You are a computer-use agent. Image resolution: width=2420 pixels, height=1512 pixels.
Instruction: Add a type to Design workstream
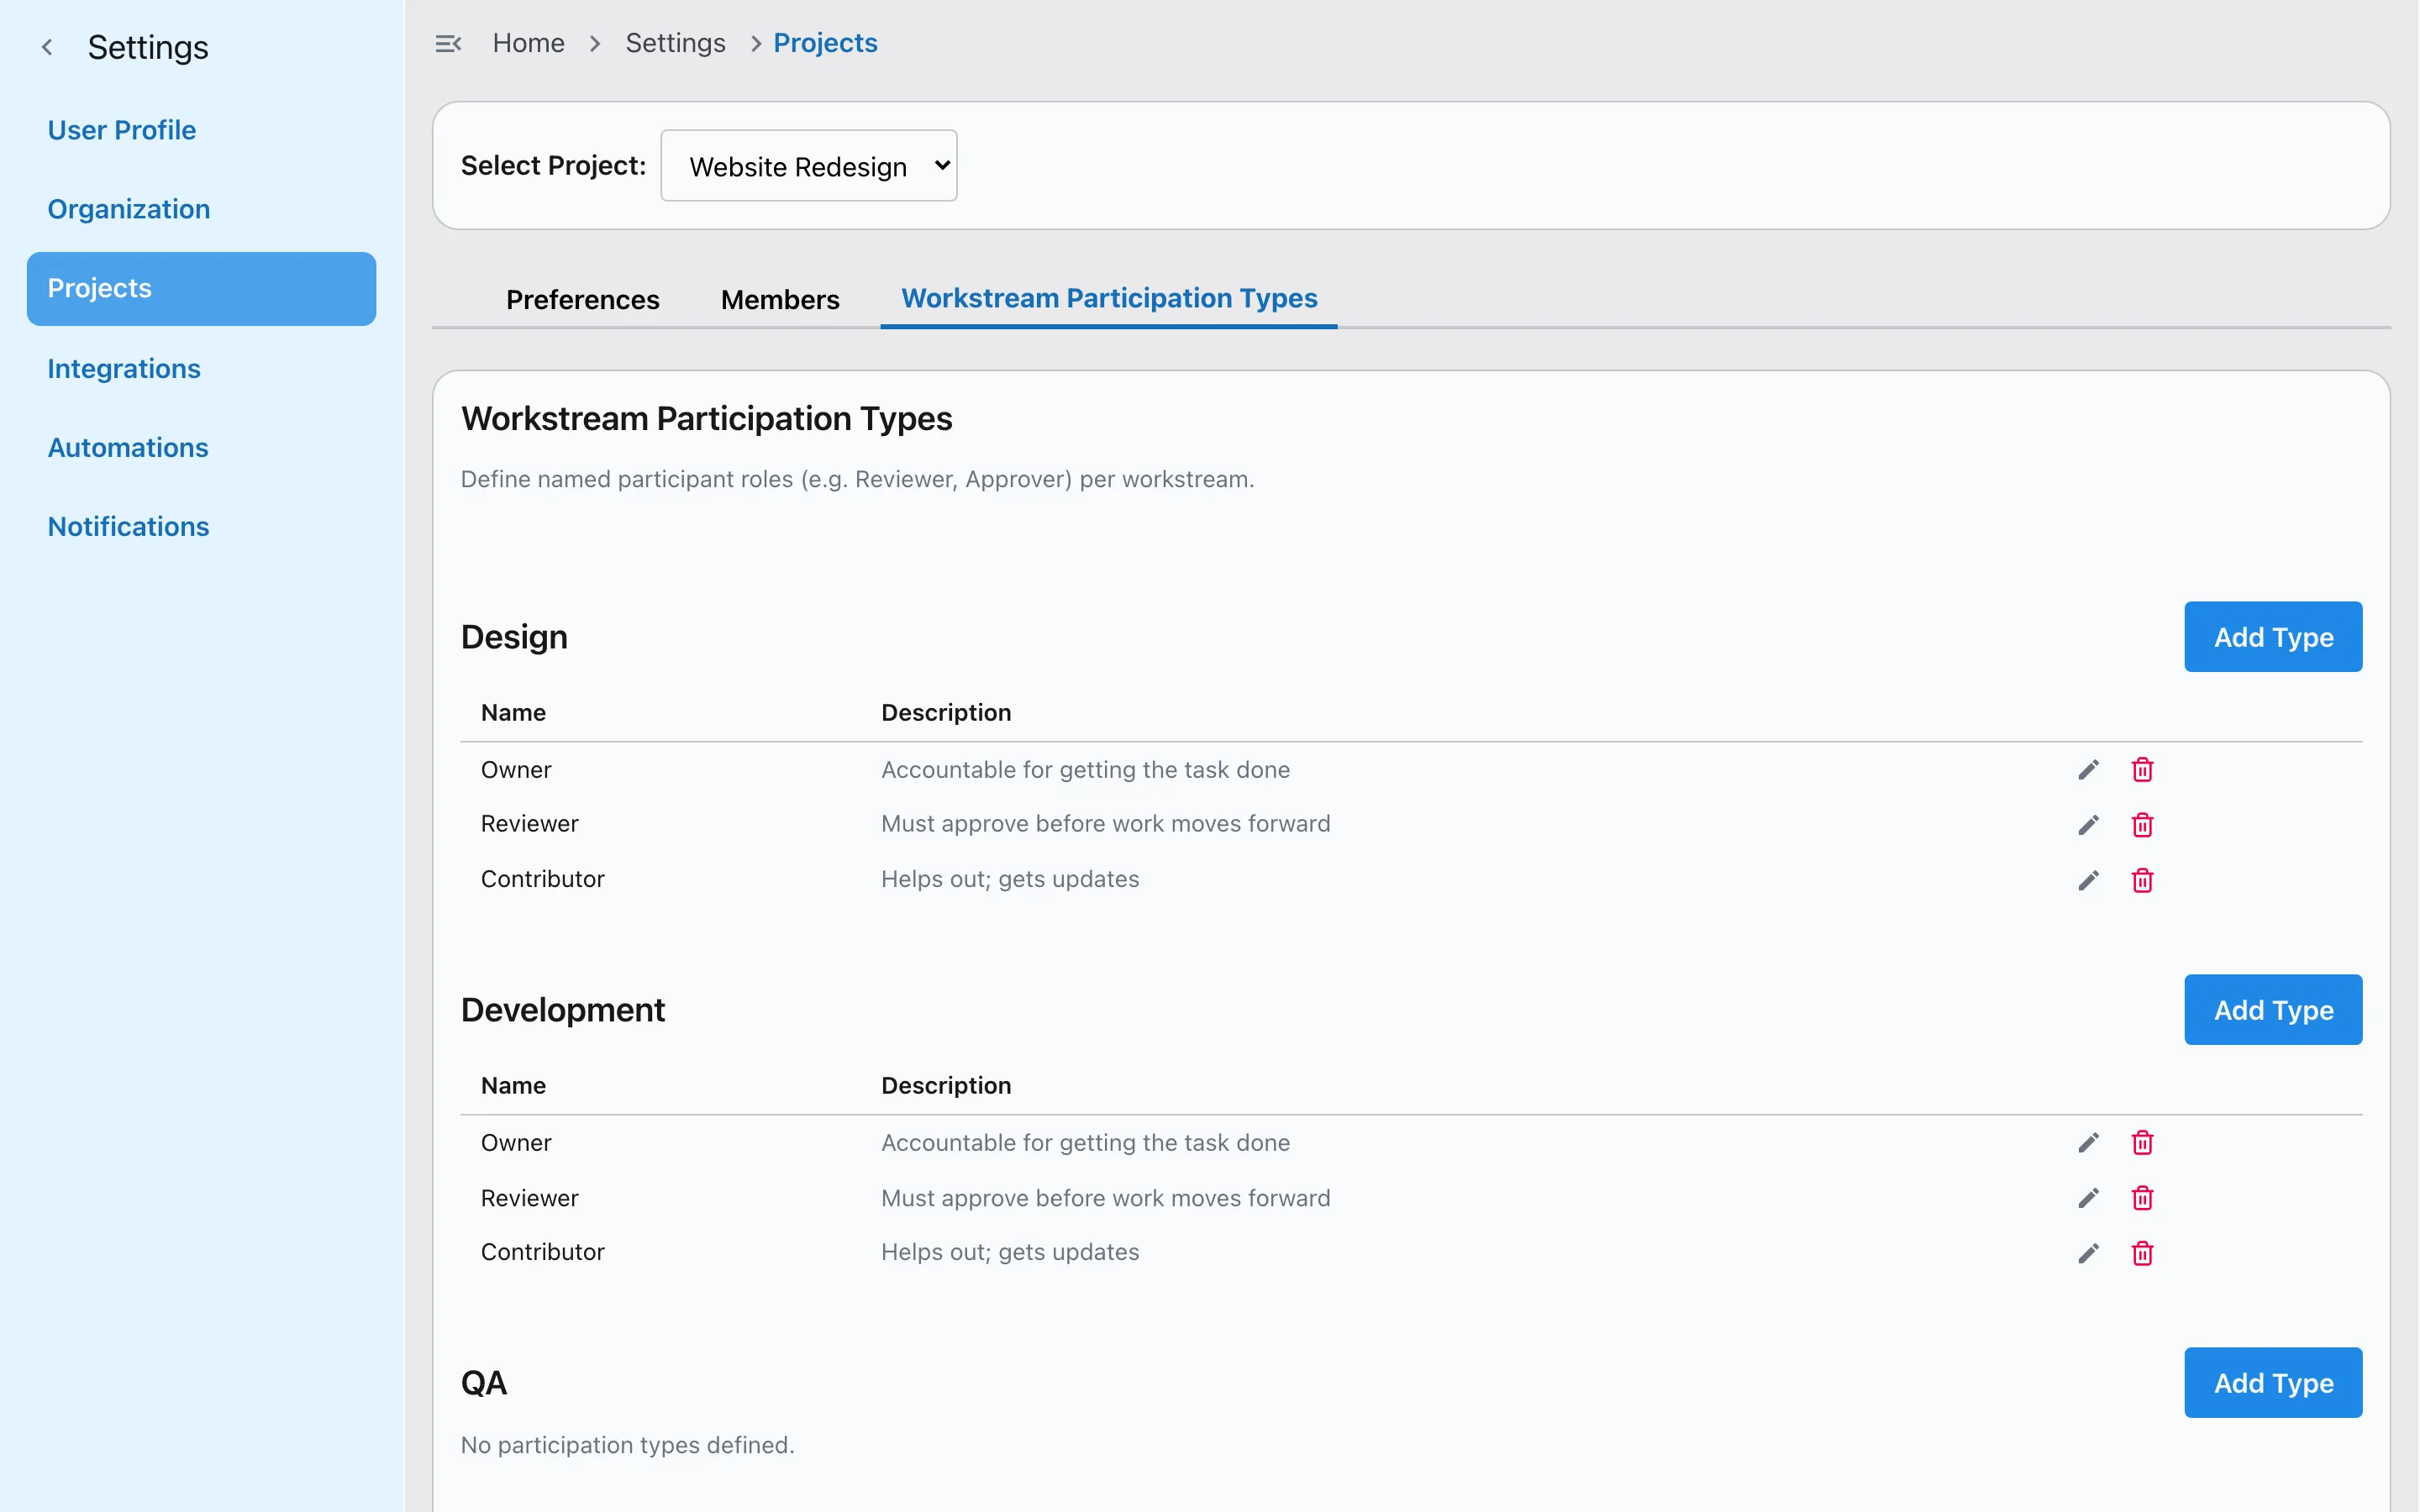click(x=2273, y=637)
